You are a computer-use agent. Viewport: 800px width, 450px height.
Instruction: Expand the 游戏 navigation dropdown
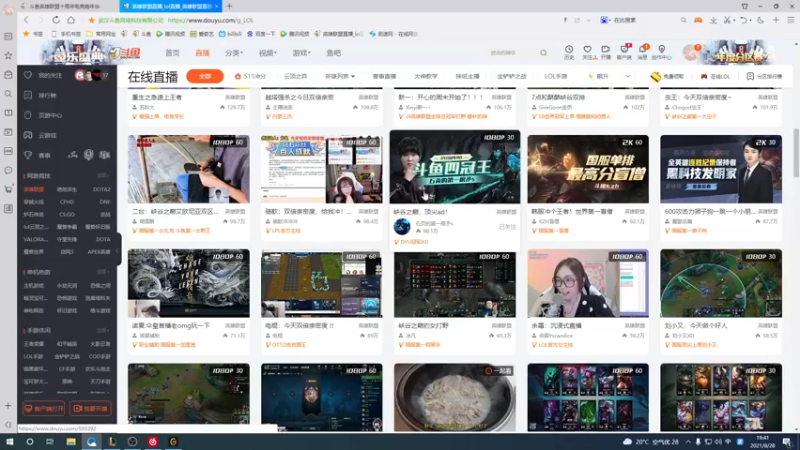pyautogui.click(x=301, y=53)
